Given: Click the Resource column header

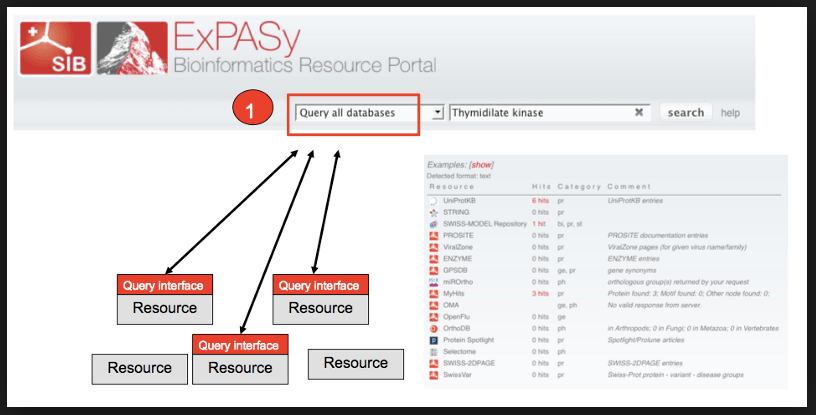Looking at the screenshot, I should pos(452,186).
